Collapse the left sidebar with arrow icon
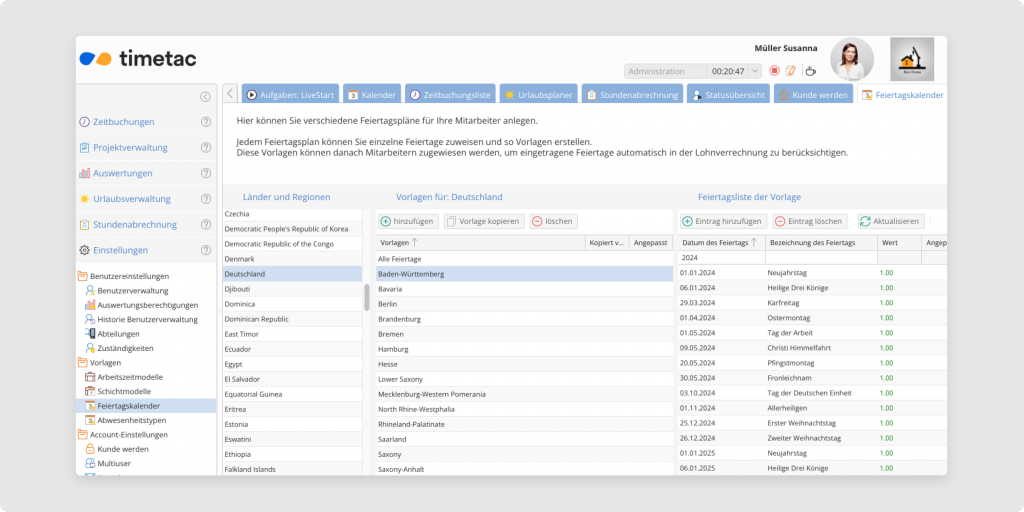1024x512 pixels. [x=205, y=97]
